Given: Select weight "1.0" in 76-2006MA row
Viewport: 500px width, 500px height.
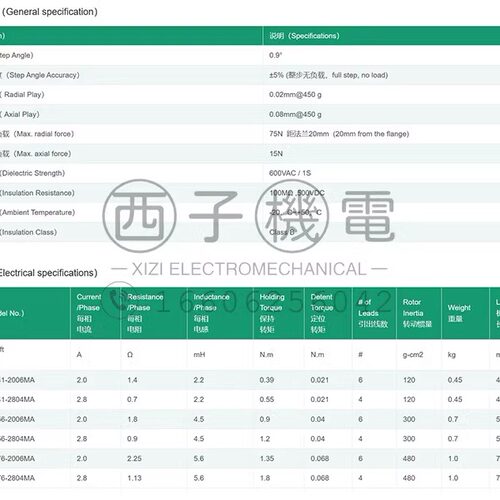Looking at the screenshot, I should click(453, 458).
